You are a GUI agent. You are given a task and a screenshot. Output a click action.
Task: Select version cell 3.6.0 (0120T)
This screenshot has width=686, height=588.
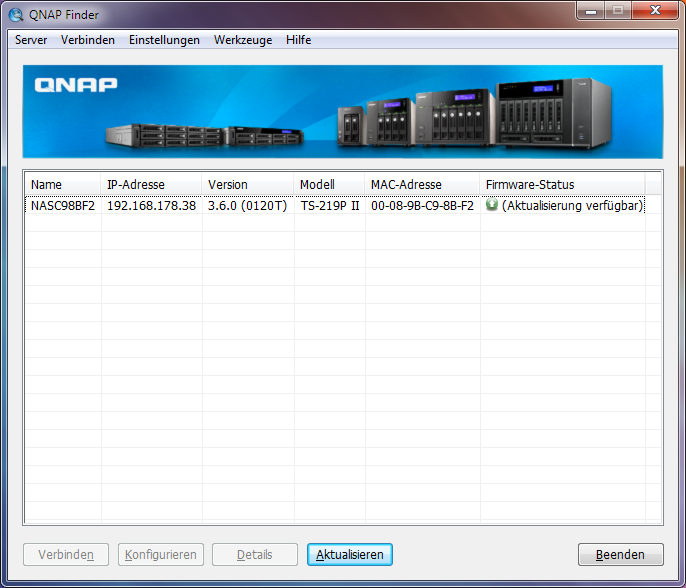247,205
